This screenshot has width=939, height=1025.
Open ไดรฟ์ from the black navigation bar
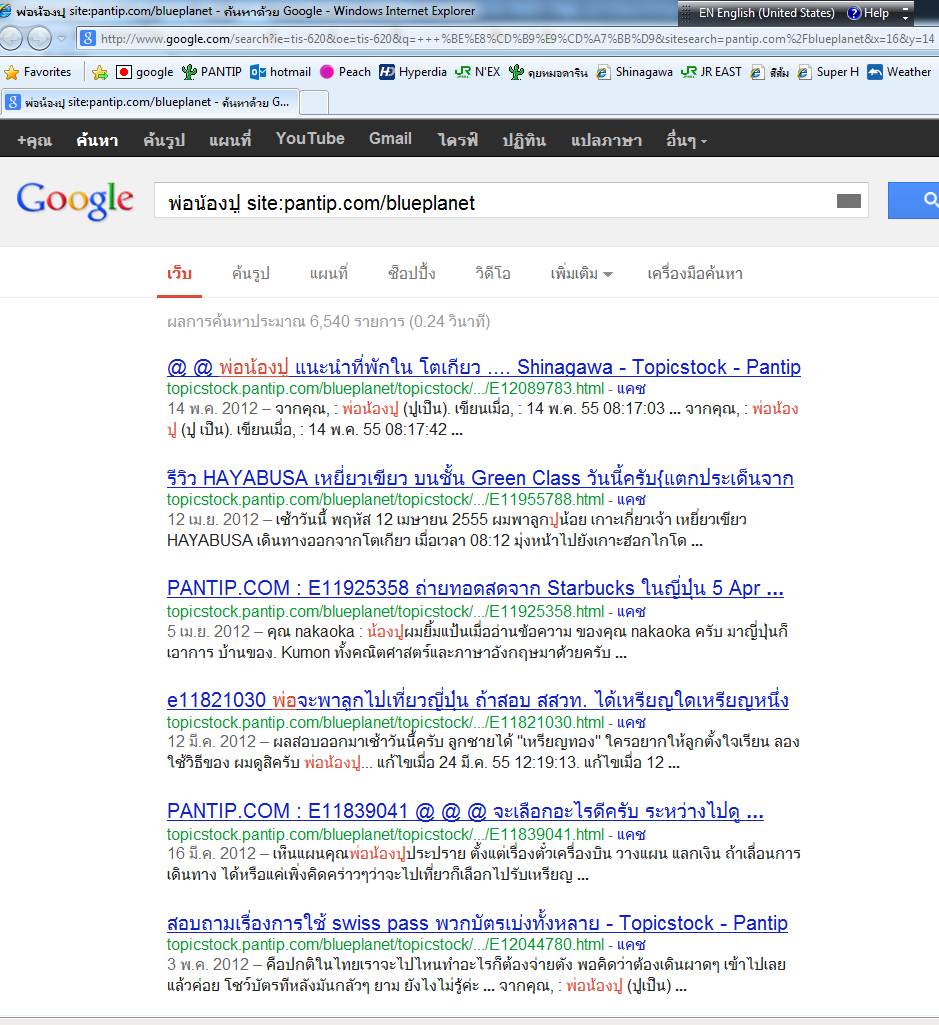pos(458,139)
